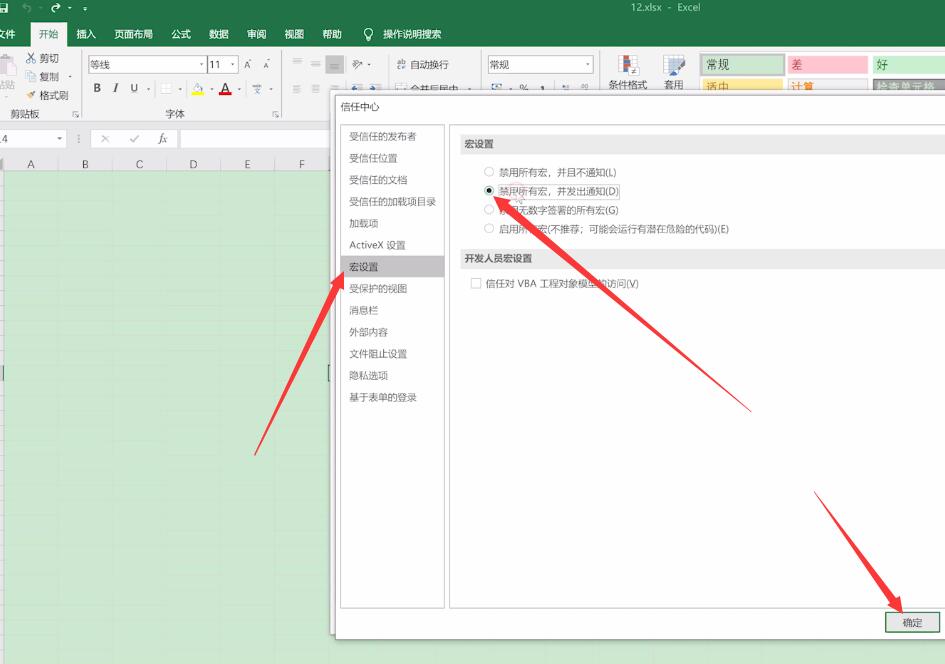Click the Copy (复制) icon

point(31,77)
